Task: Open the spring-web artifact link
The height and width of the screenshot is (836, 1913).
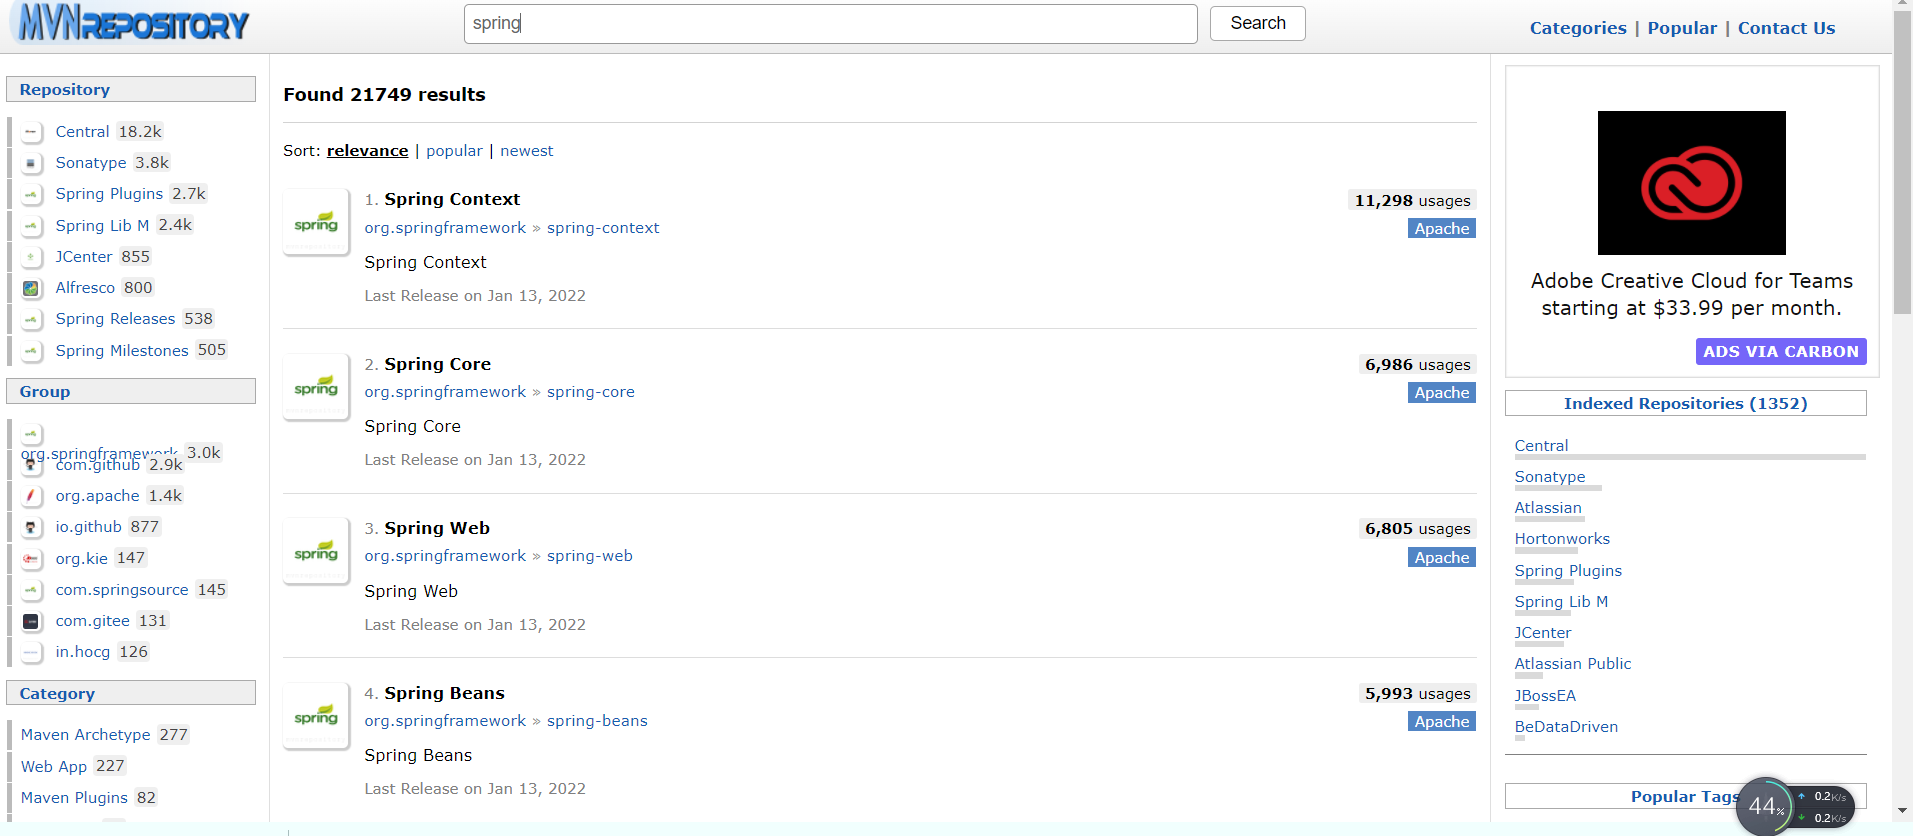Action: 590,556
